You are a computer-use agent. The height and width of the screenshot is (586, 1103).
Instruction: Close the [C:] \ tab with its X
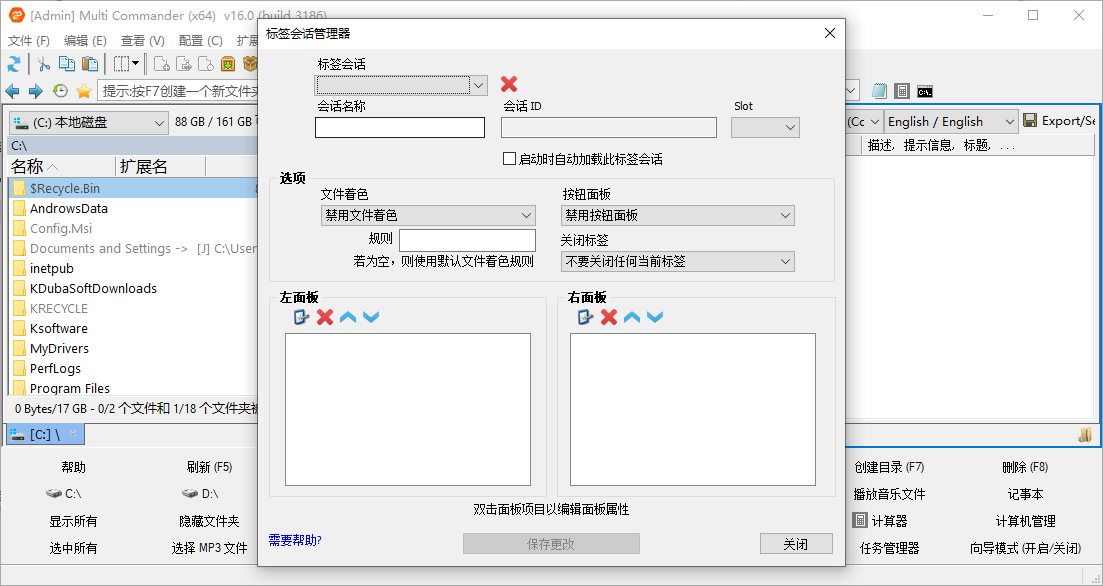(x=73, y=433)
